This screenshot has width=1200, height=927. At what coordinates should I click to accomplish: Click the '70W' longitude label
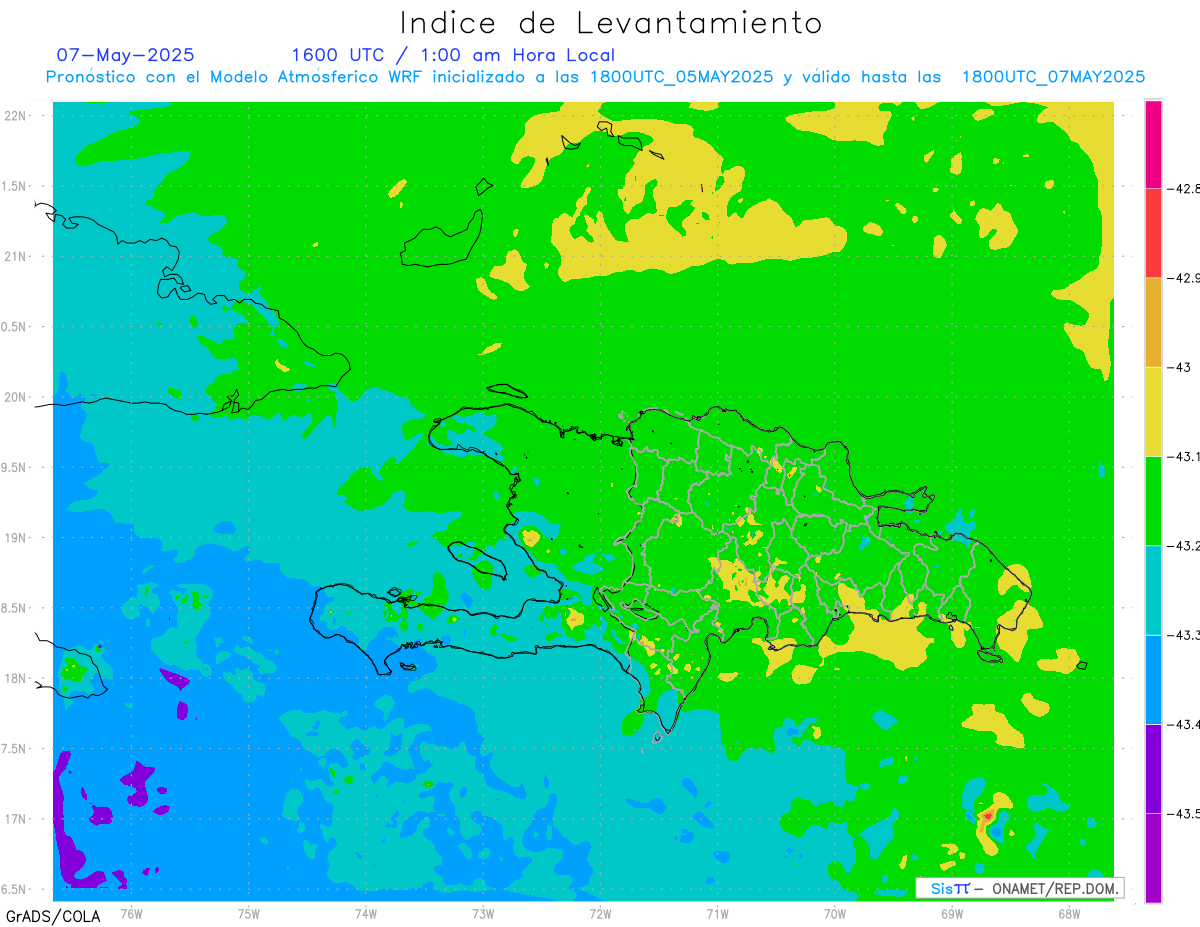click(x=835, y=914)
